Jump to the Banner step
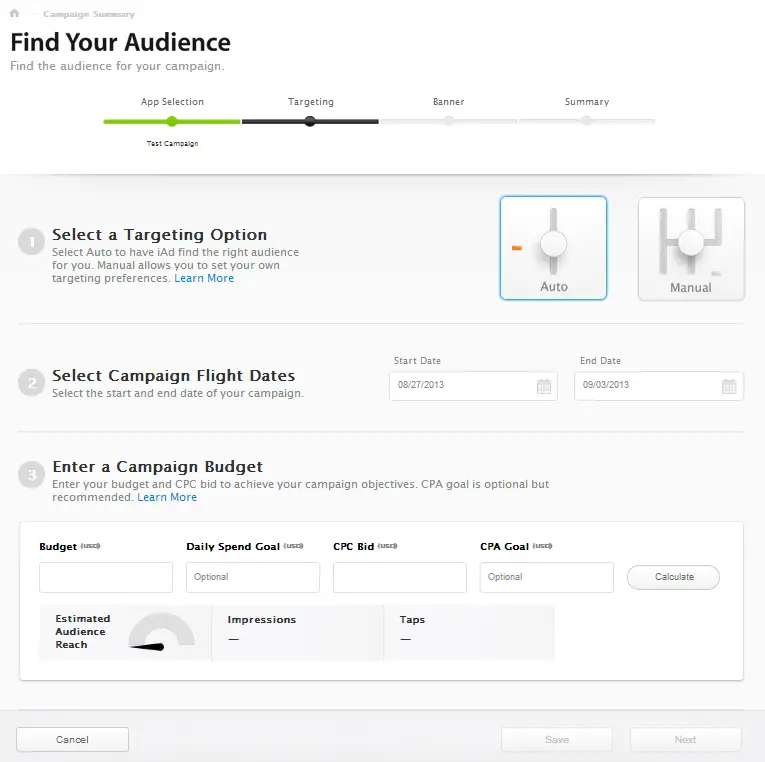 tap(448, 121)
